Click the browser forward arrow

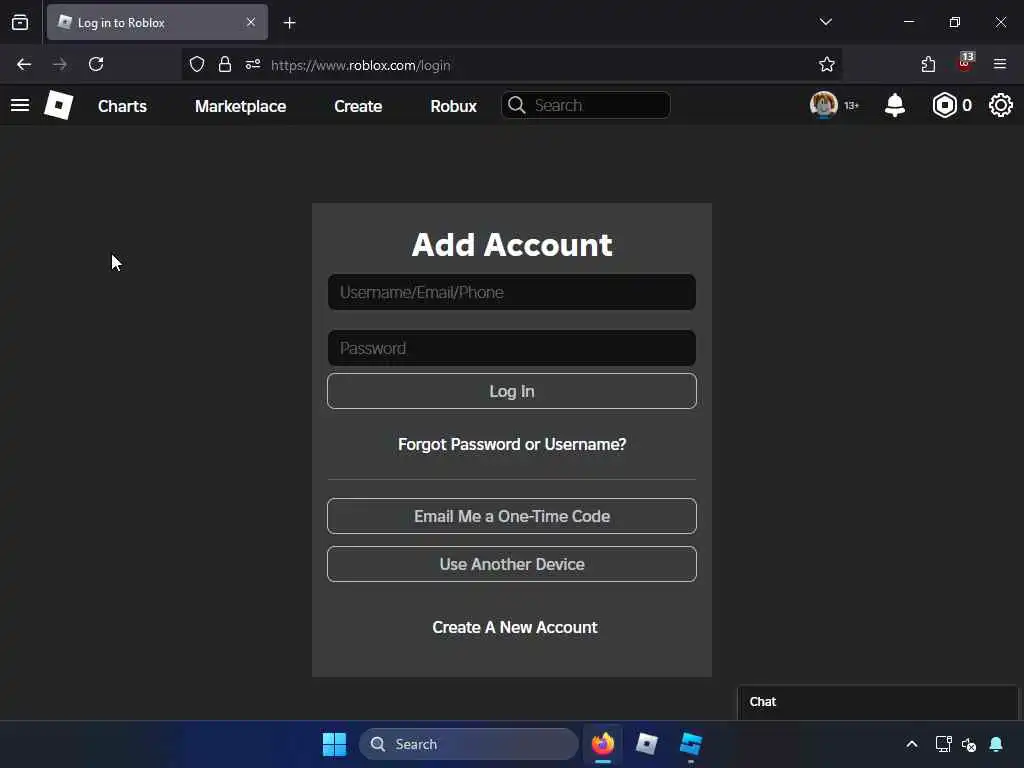click(60, 64)
